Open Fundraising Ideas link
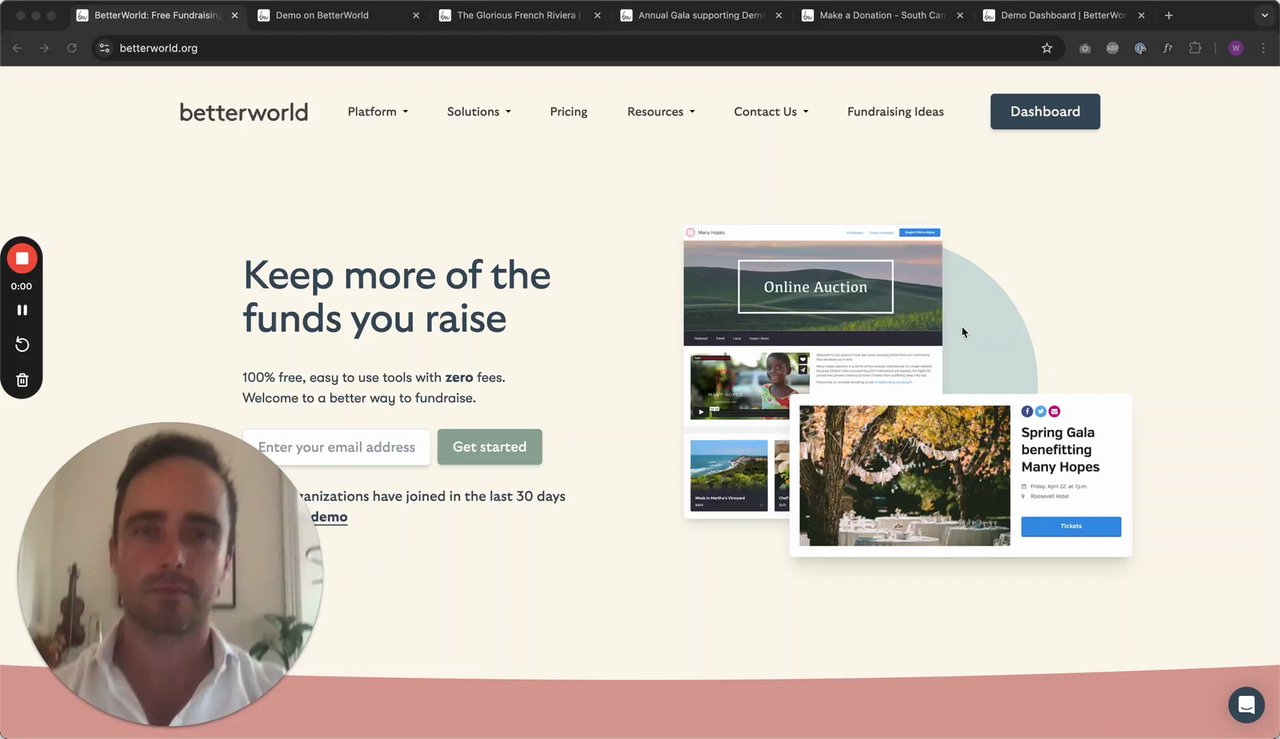The height and width of the screenshot is (739, 1280). pos(895,112)
